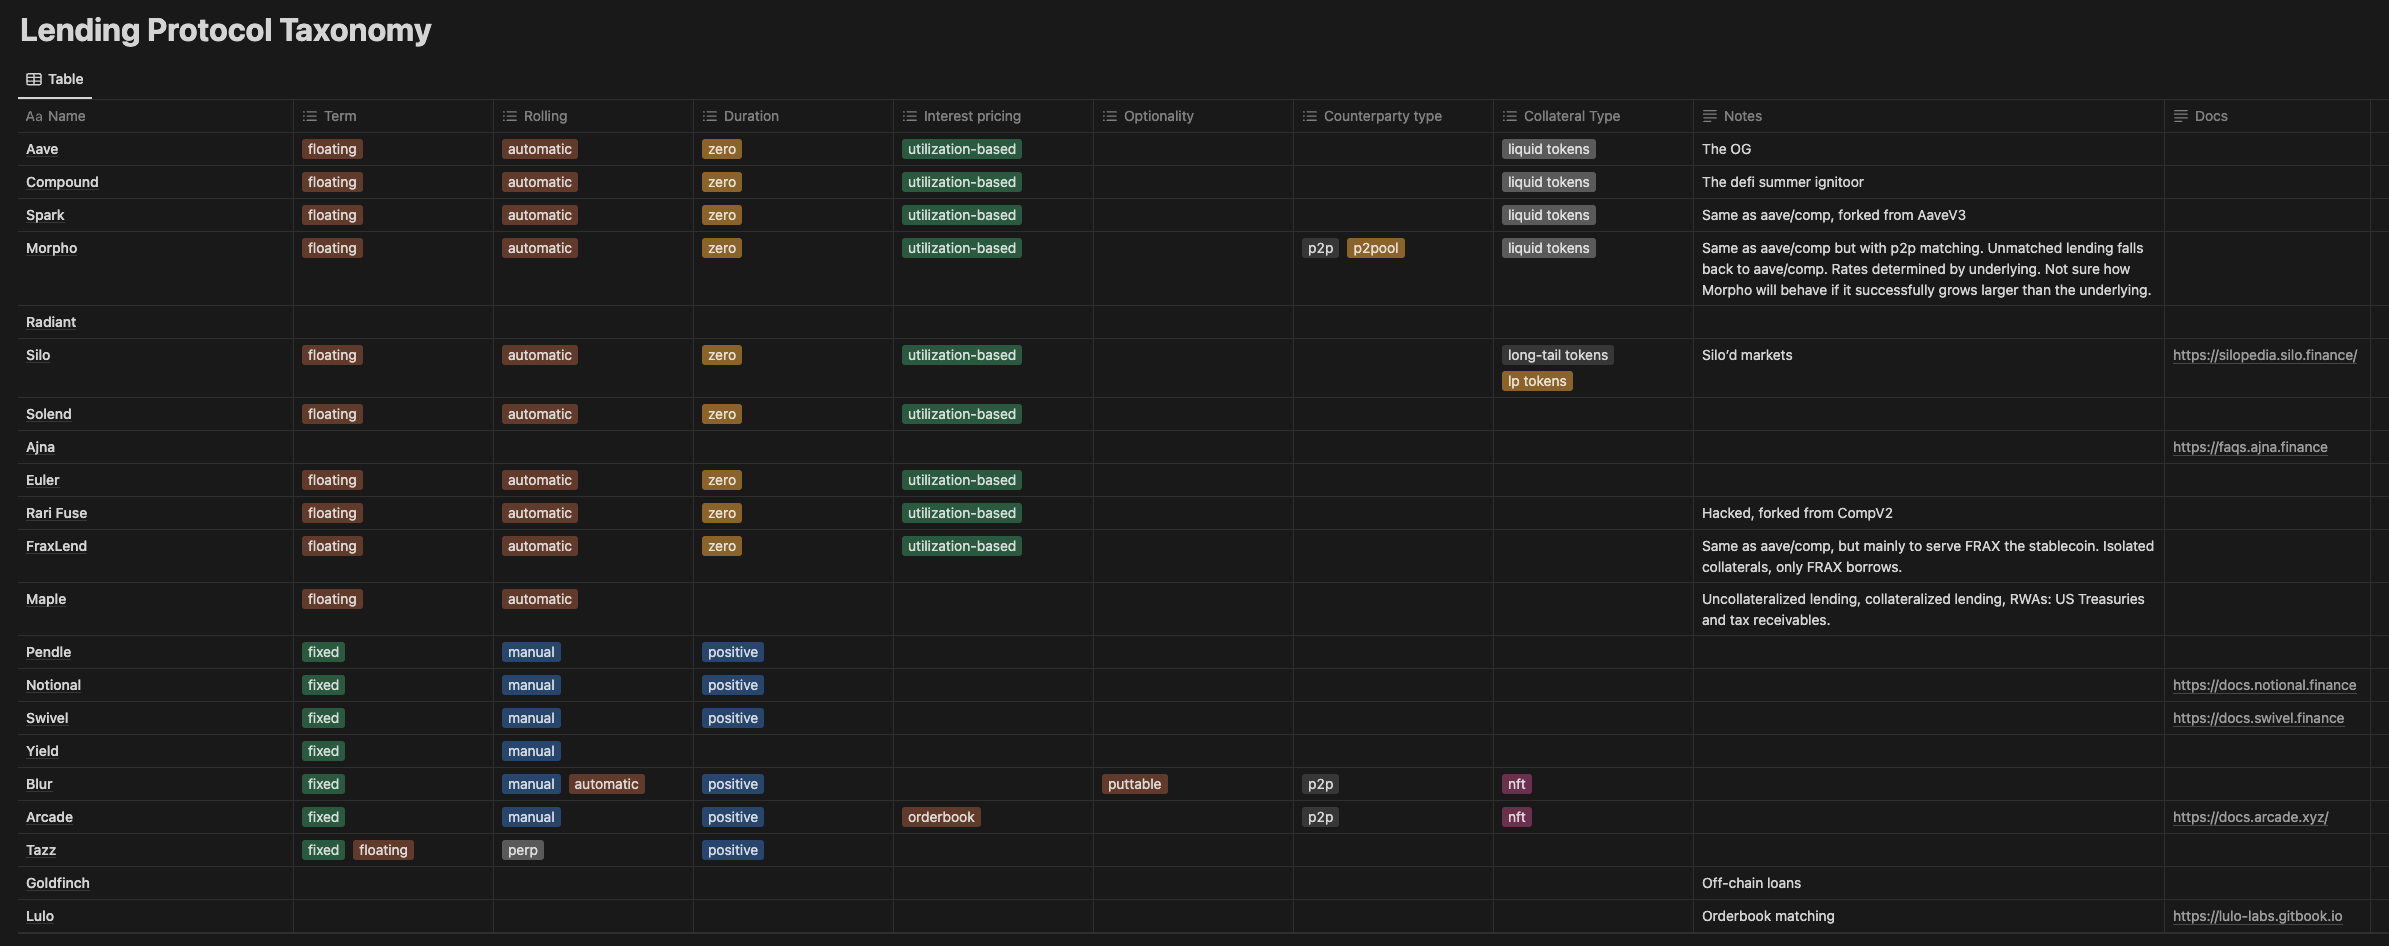Click the text icon beside the Notes header
This screenshot has width=2389, height=946.
click(1708, 116)
